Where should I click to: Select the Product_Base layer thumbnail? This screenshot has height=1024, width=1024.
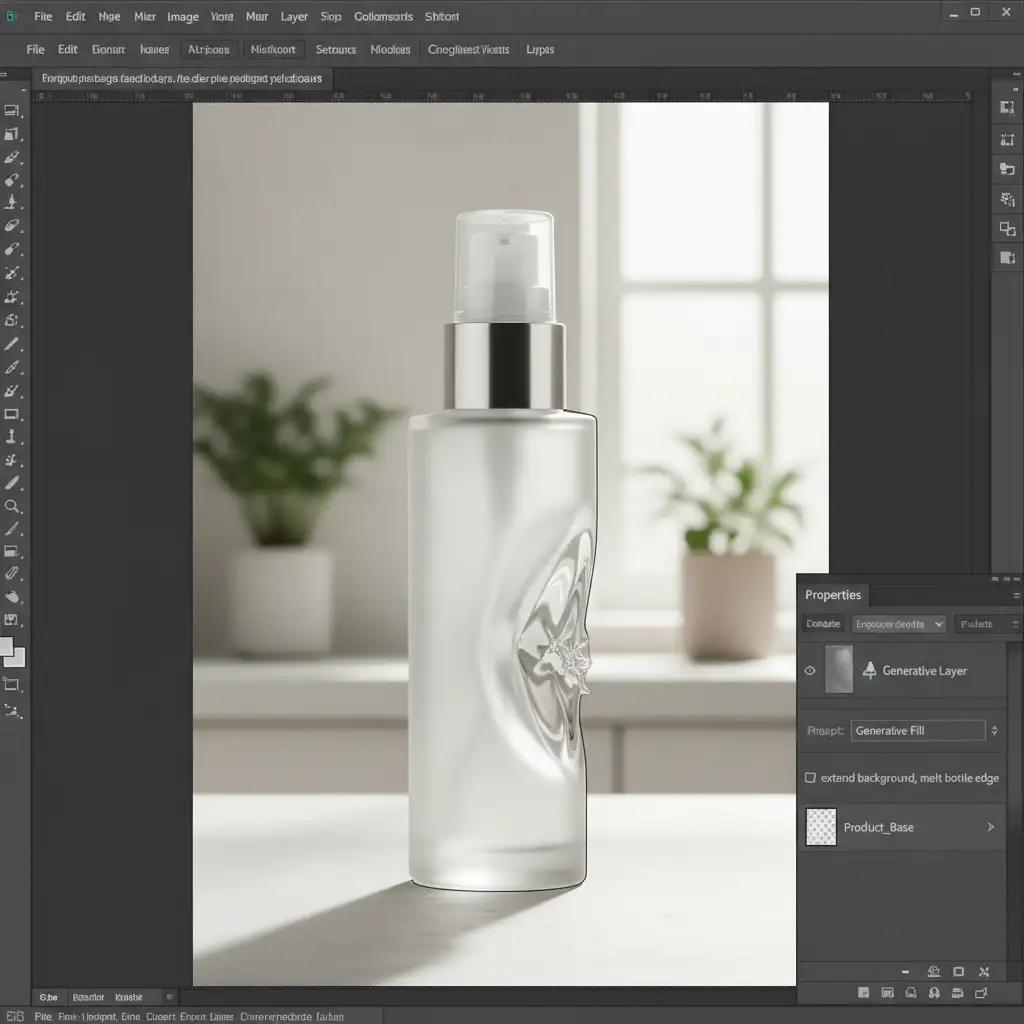coord(821,827)
